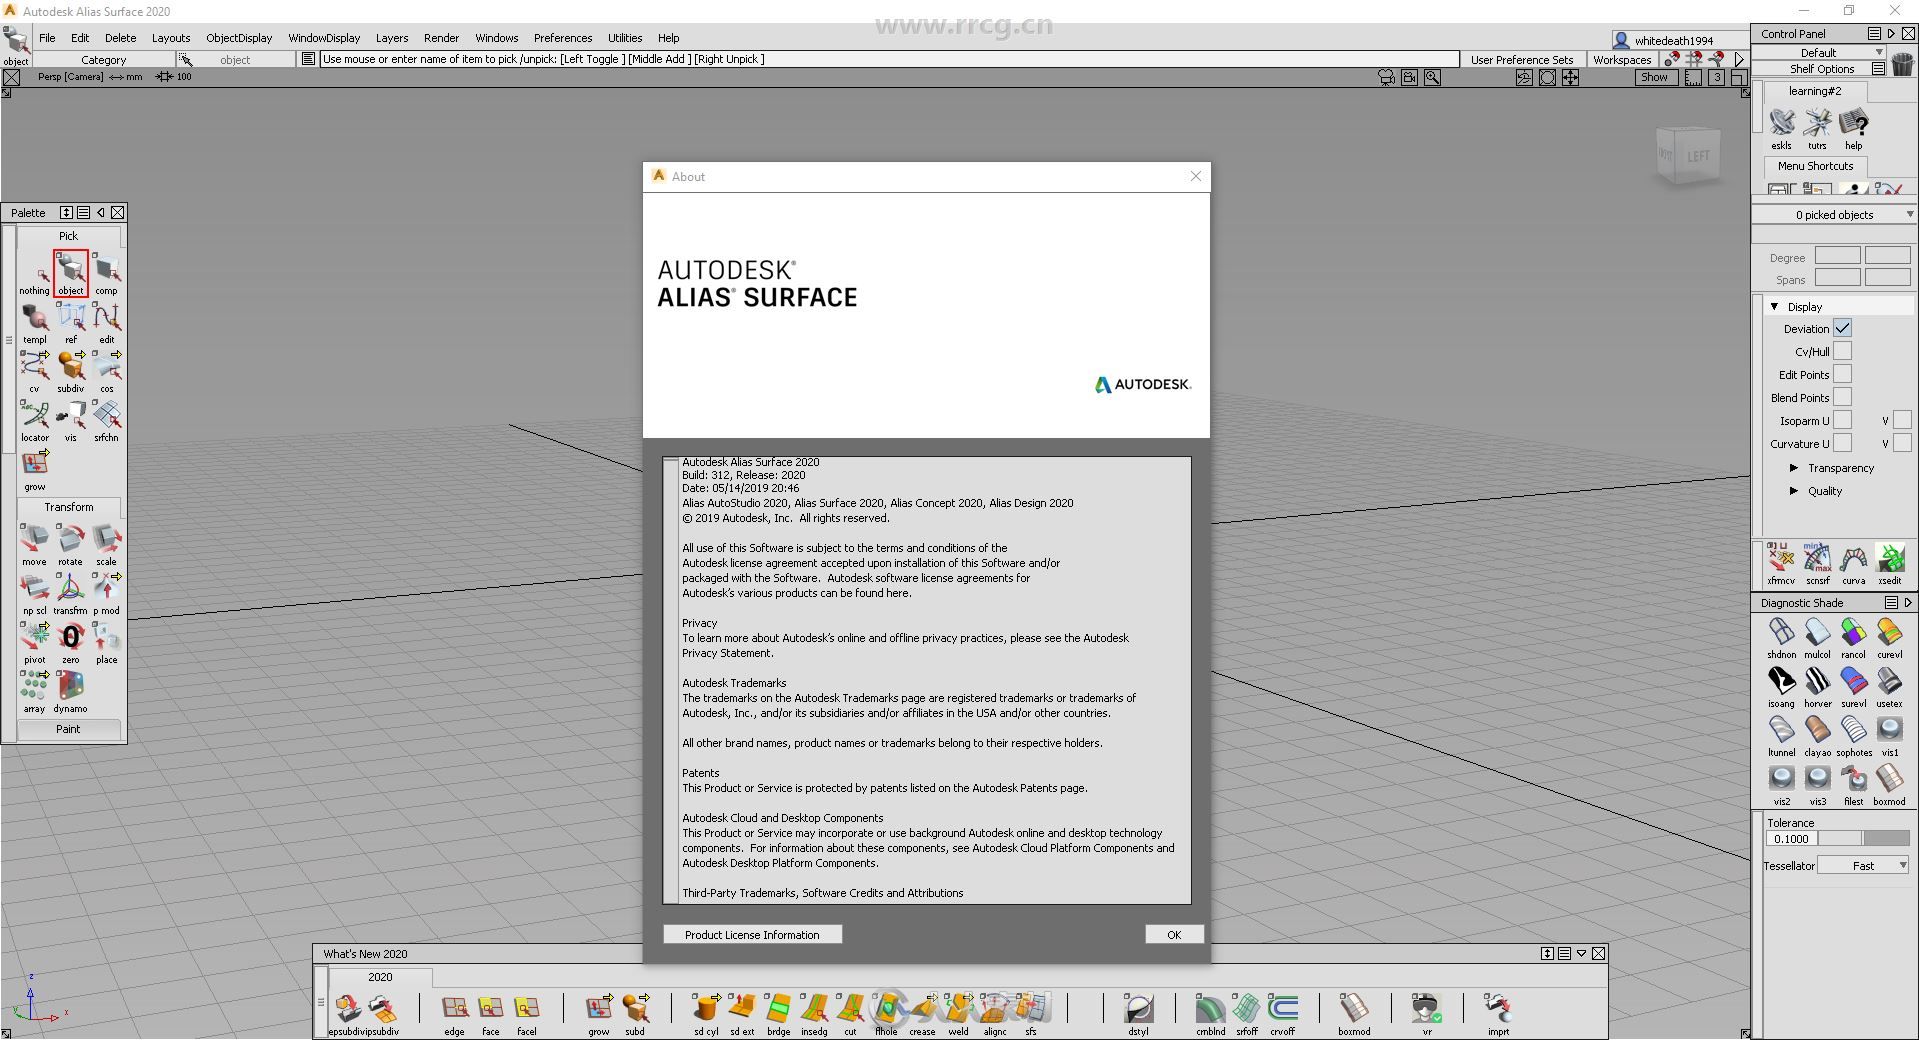Select the Curvature evaluation shade icon

[x=1889, y=638]
